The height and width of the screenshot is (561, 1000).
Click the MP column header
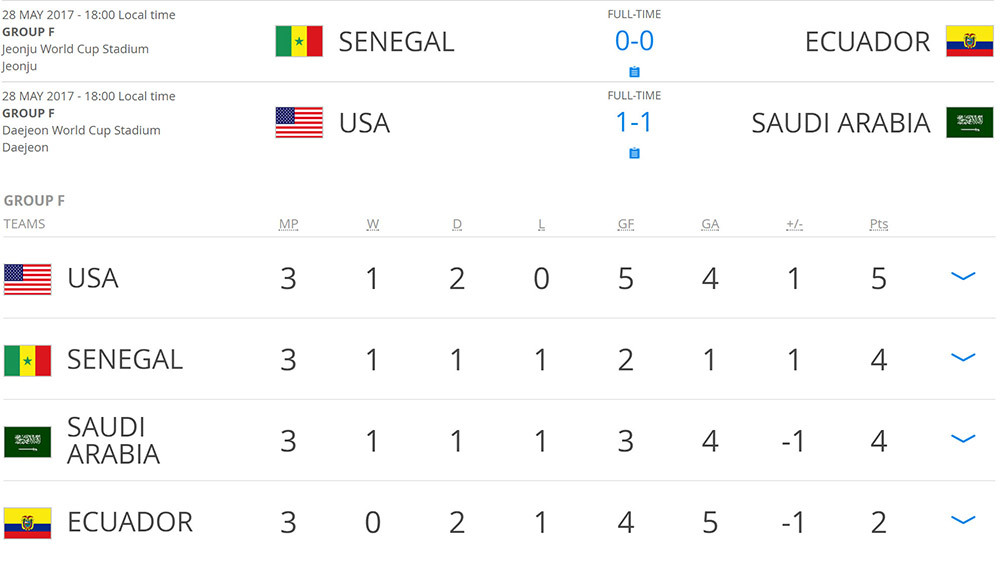[288, 224]
